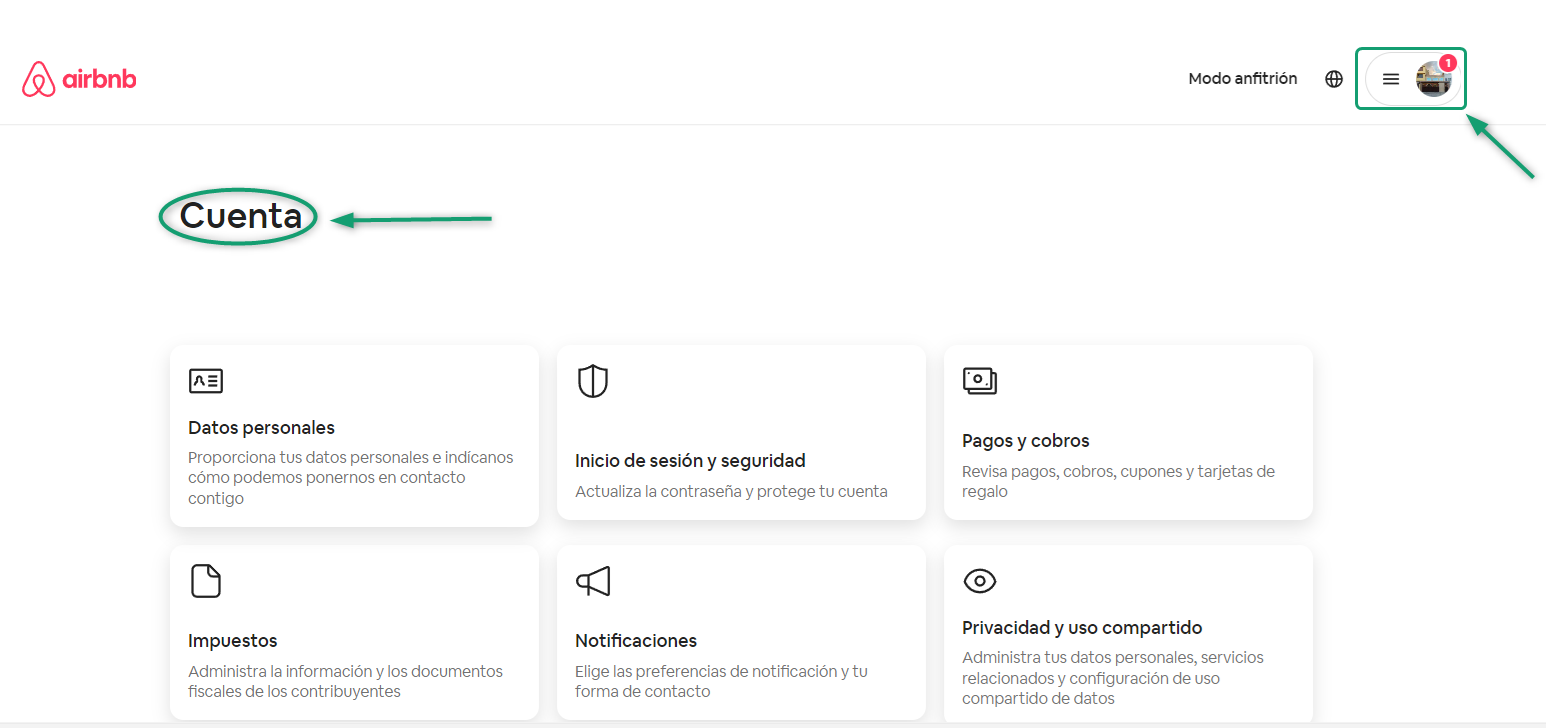The height and width of the screenshot is (728, 1546).
Task: Click text 'Actualiza la contraseña y protege tu cuenta'
Action: pos(731,491)
